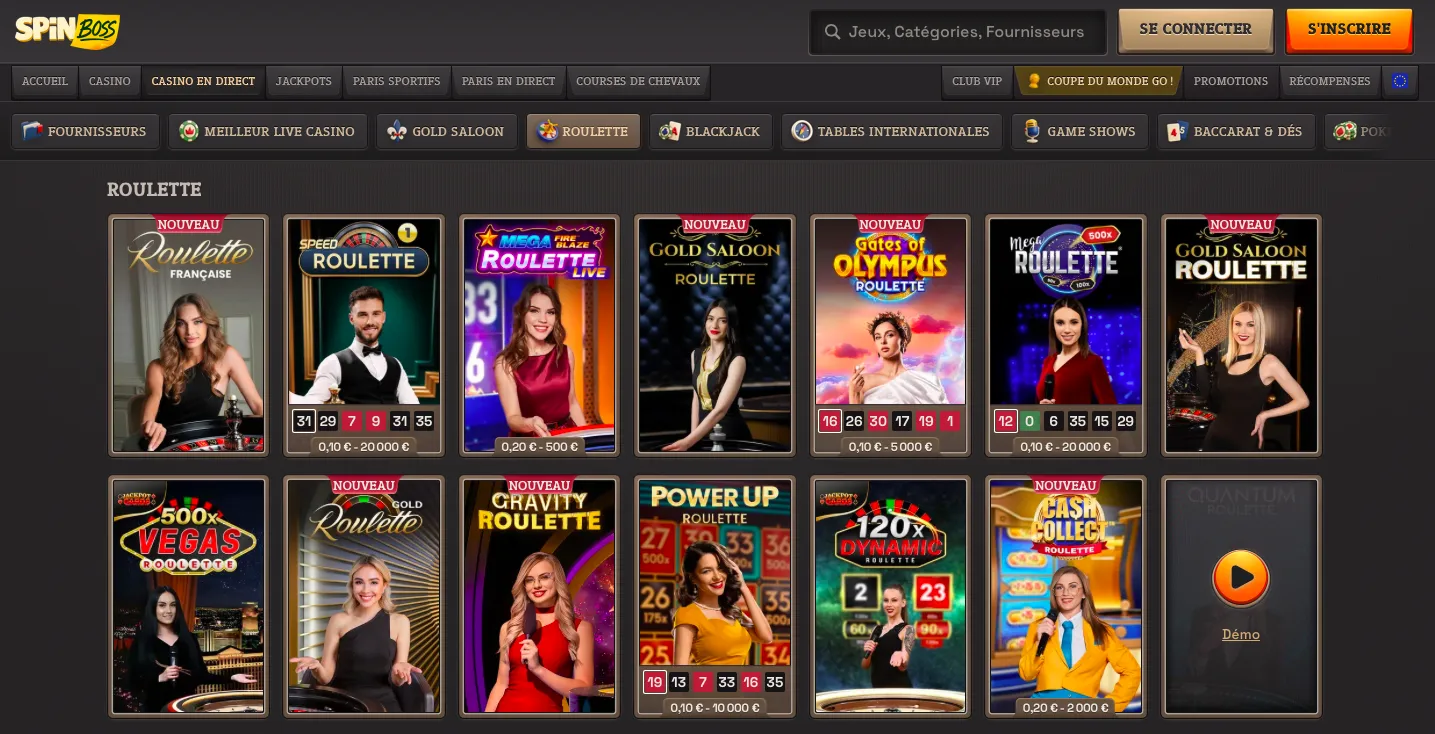Select the Blackjack category tab
1435x734 pixels.
[711, 131]
